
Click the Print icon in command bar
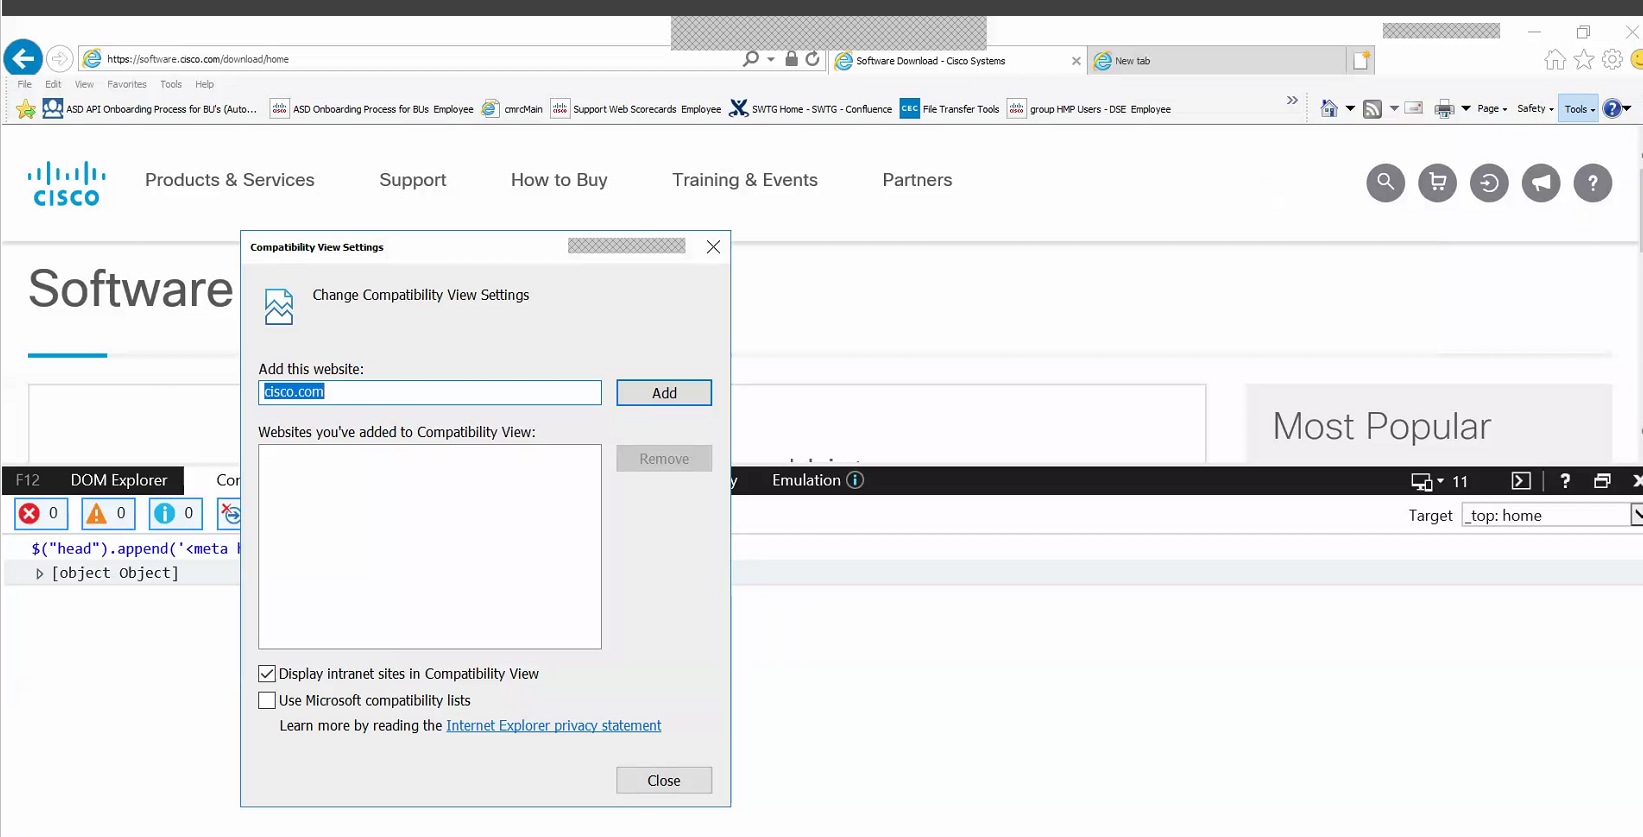click(x=1444, y=108)
